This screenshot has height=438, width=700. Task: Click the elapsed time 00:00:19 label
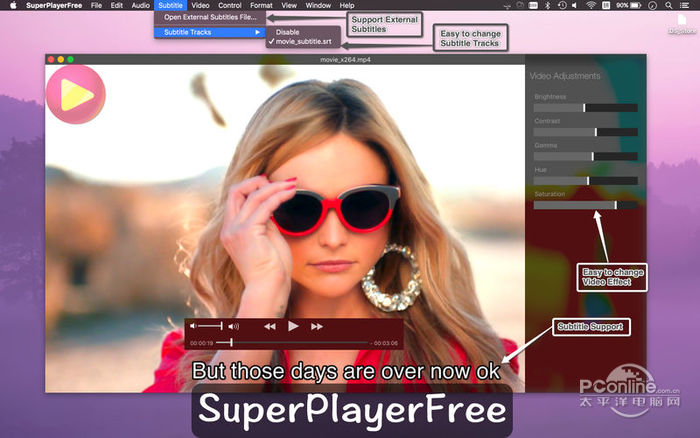(201, 343)
